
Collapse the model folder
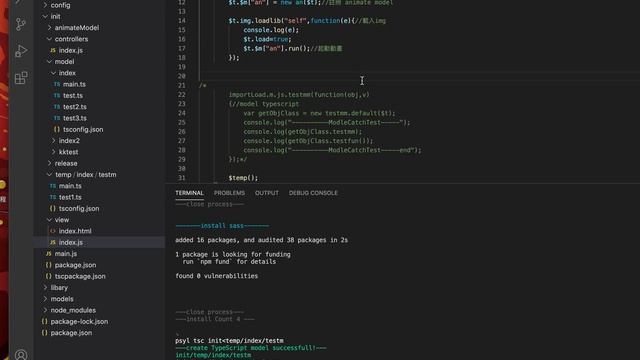coord(64,62)
